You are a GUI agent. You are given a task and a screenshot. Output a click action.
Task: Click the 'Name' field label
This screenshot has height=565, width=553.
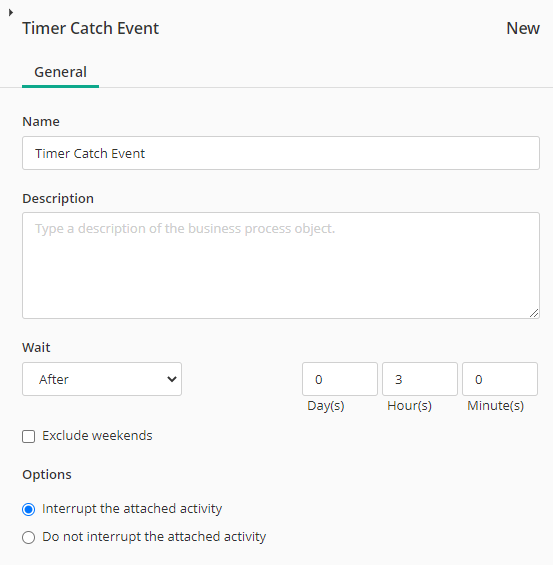[x=41, y=121]
